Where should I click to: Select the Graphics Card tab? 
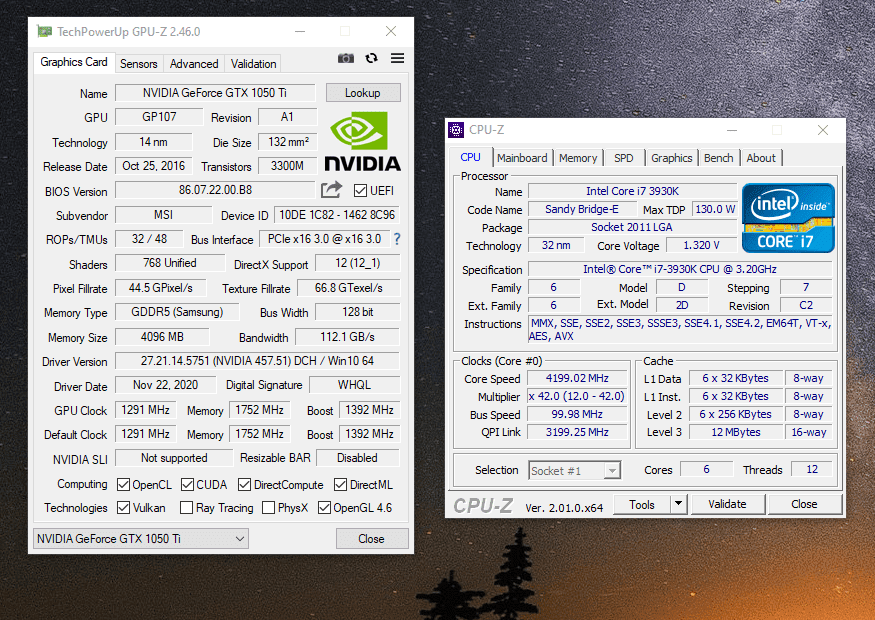pos(74,62)
